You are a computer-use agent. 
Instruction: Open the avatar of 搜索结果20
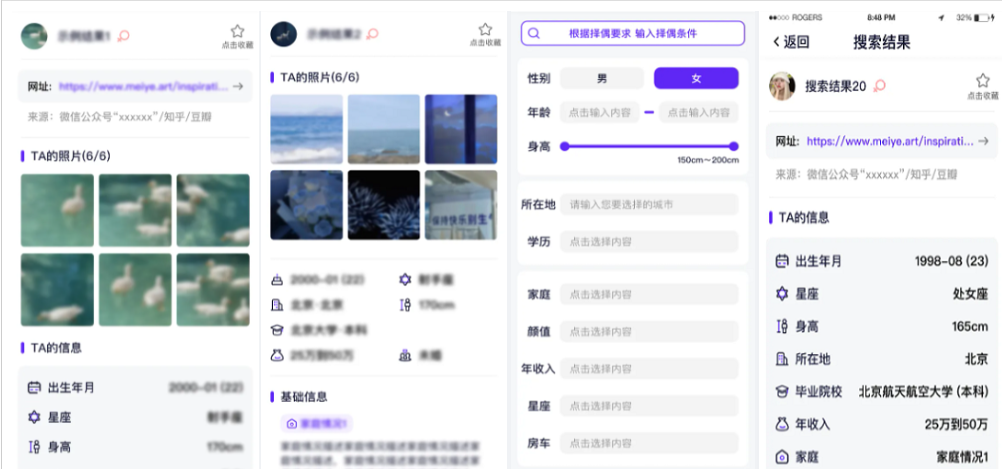(x=782, y=87)
